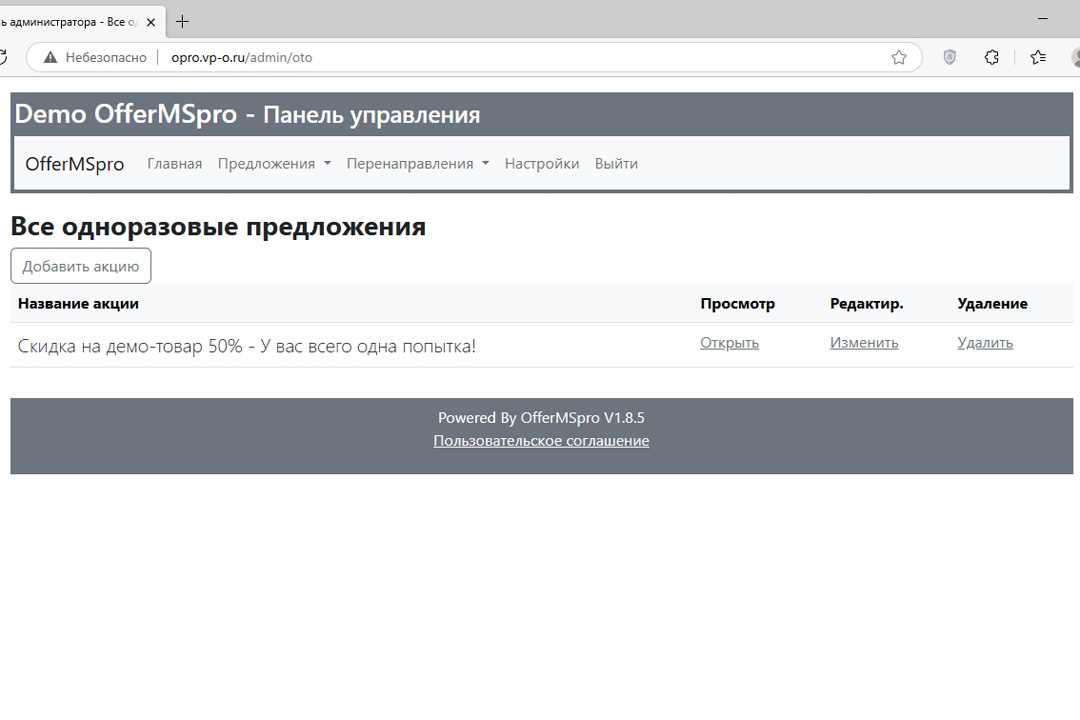Screen dimensions: 1080x720
Task: Click the Скидка на демо-товар 50% row text
Action: click(x=247, y=346)
